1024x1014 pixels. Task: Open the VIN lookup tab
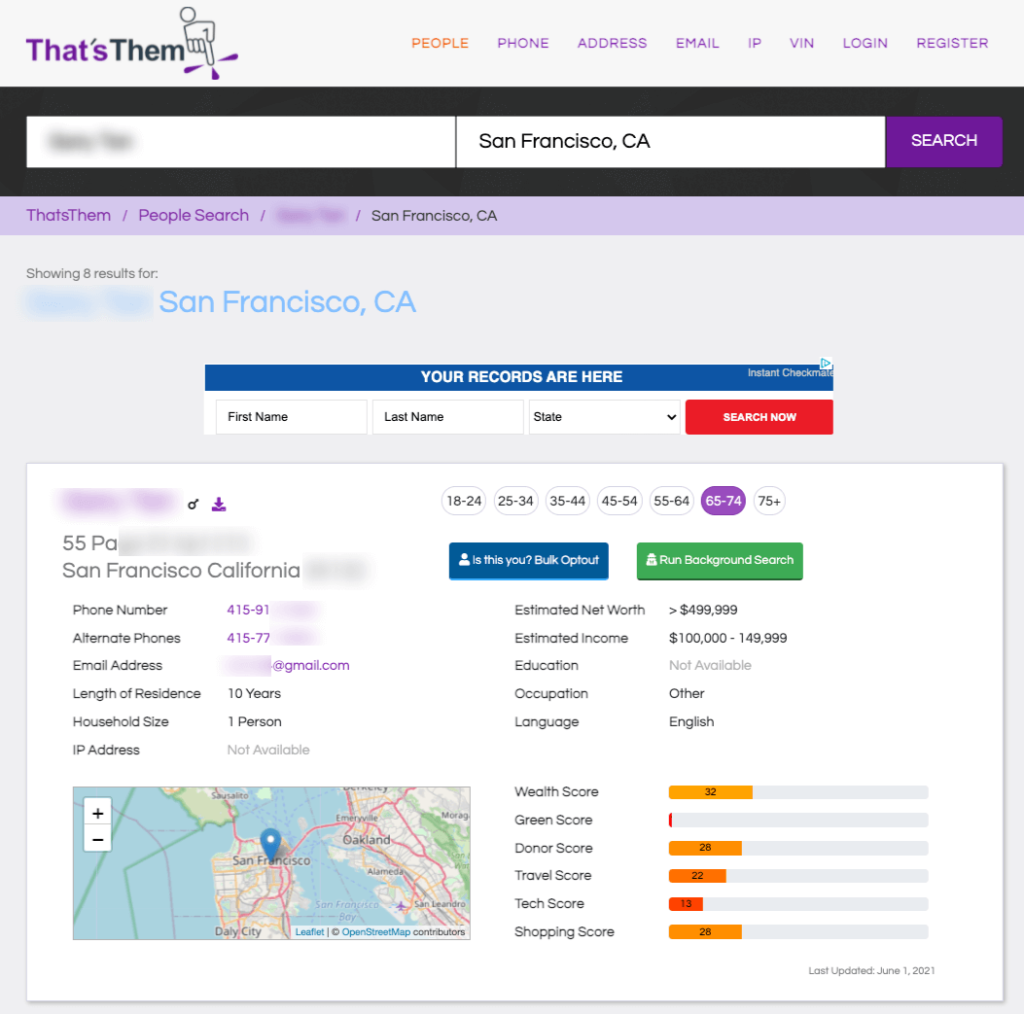tap(801, 43)
